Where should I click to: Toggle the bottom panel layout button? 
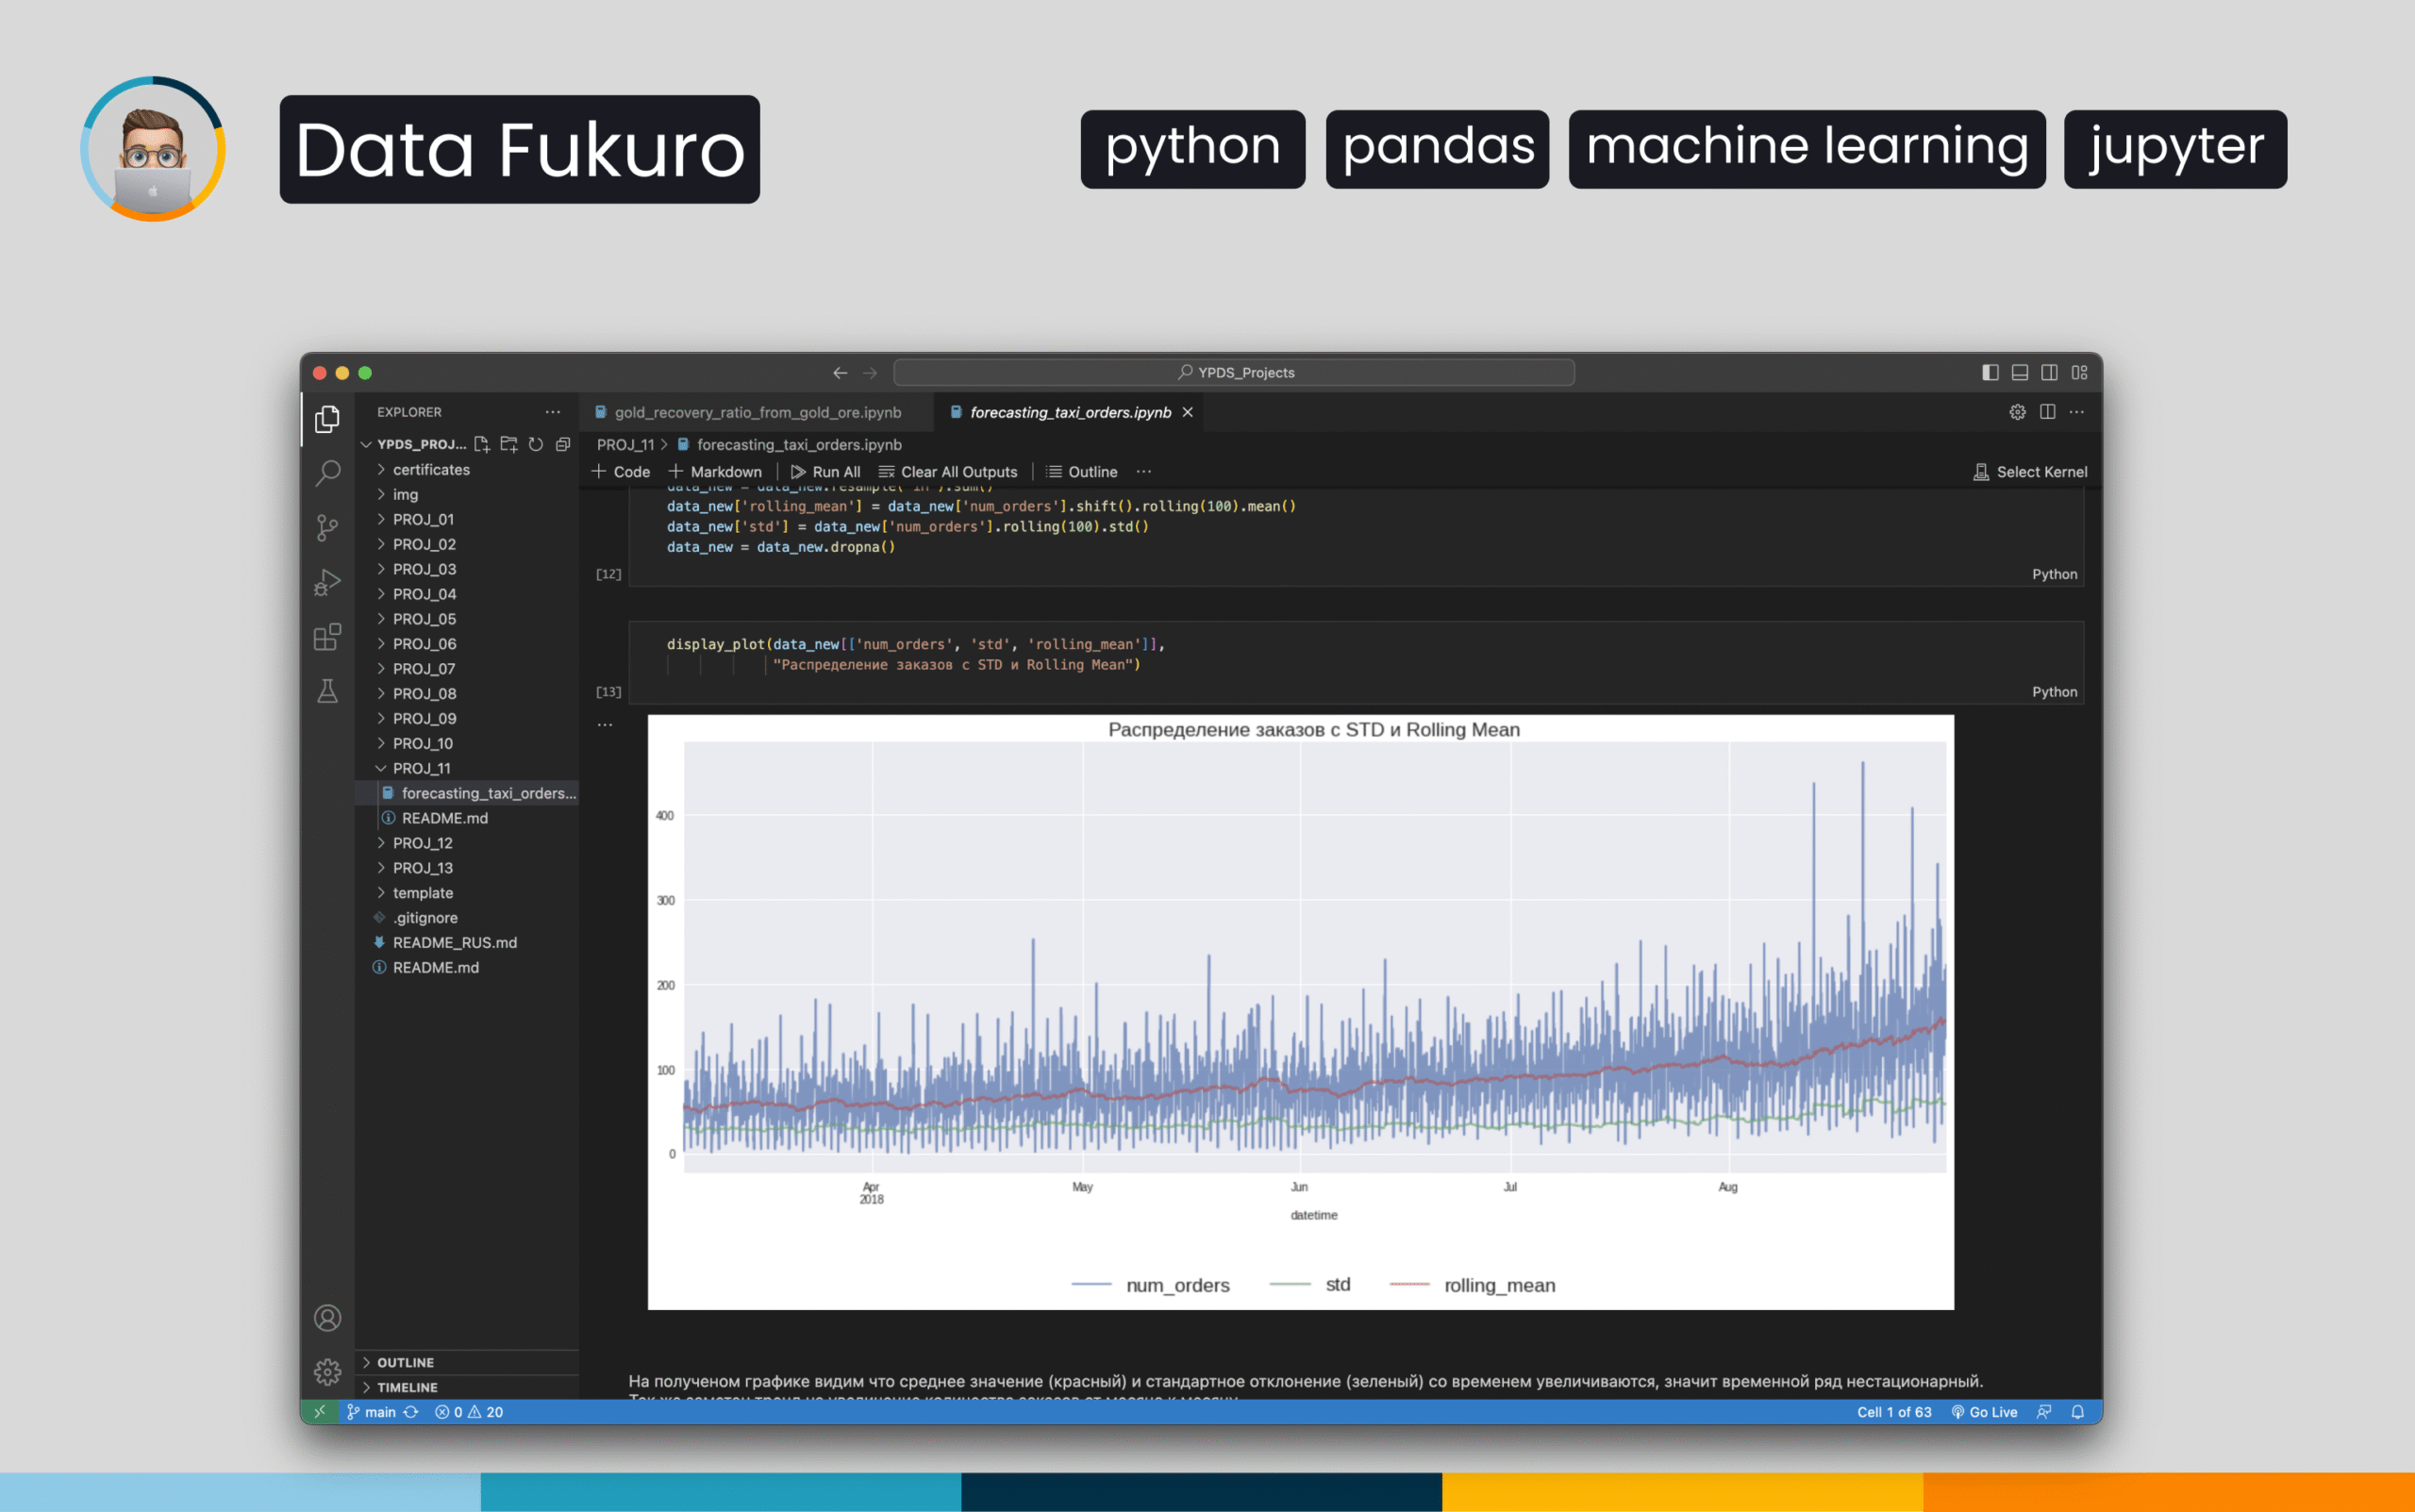2020,372
